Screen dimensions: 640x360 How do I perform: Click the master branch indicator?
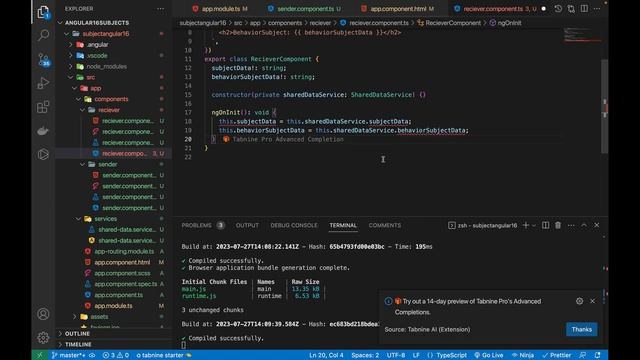(68, 355)
